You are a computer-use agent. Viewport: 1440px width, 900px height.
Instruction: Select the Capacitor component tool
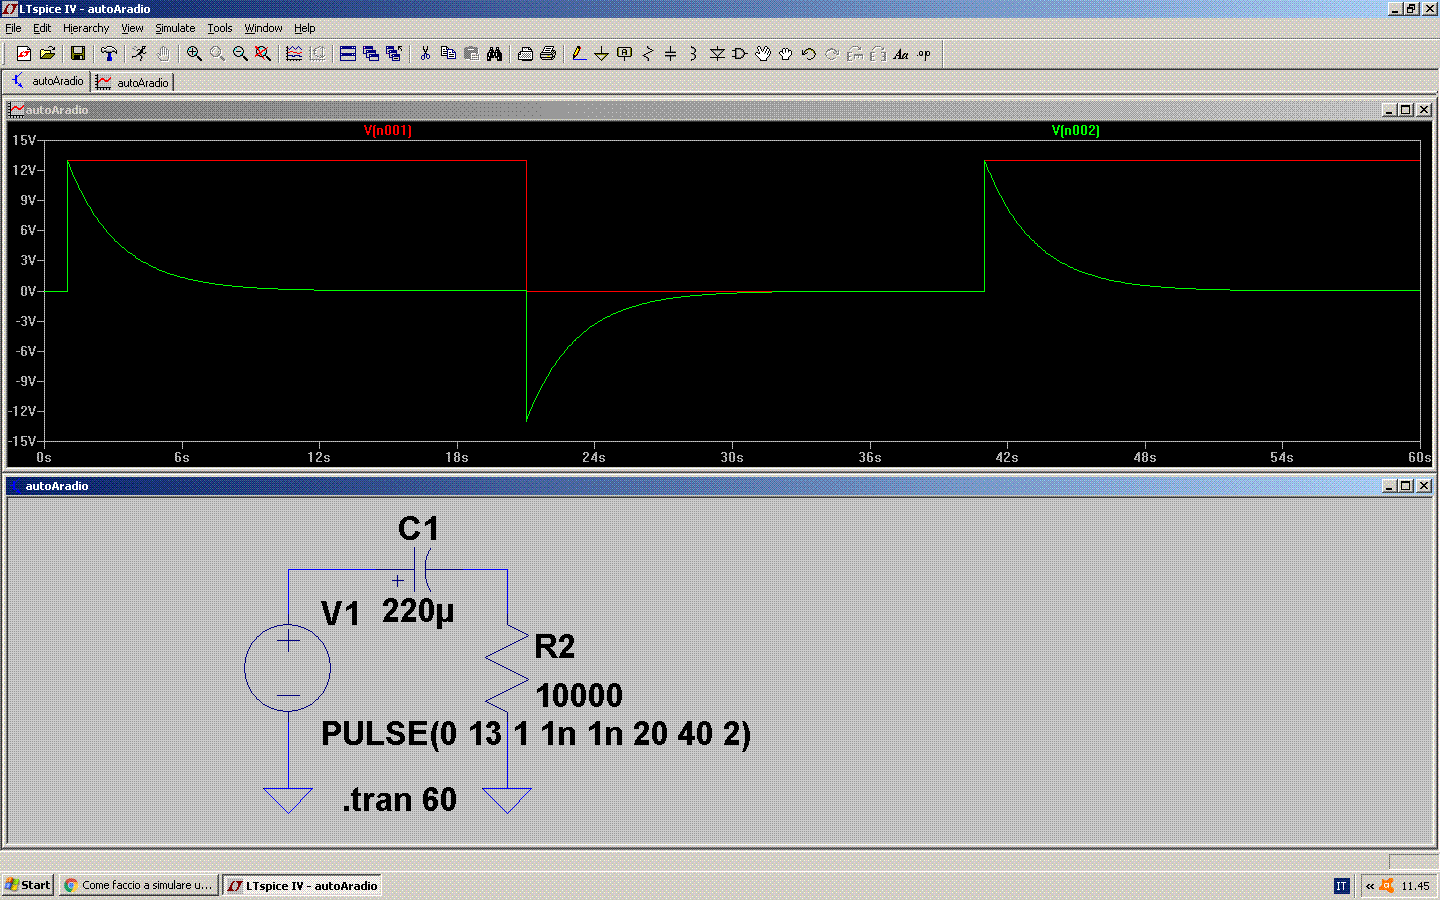(670, 54)
